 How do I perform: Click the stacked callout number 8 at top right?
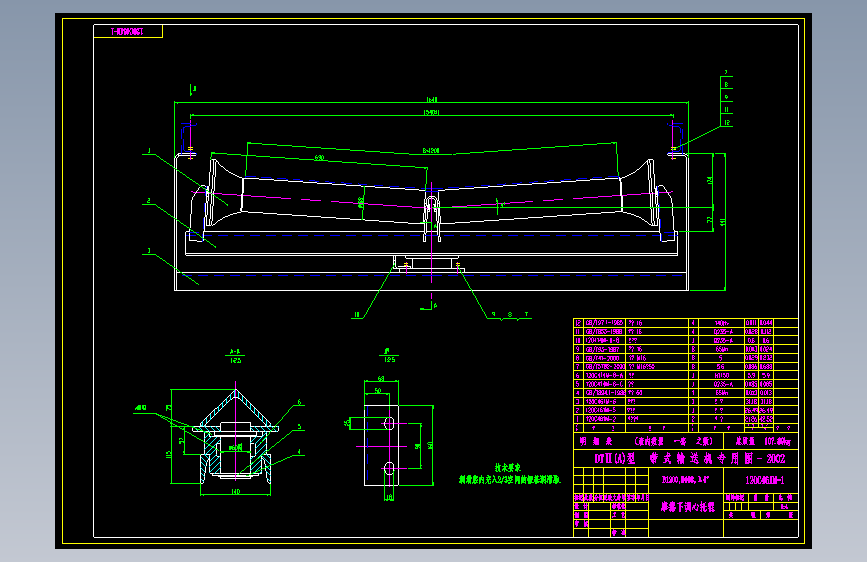727,85
